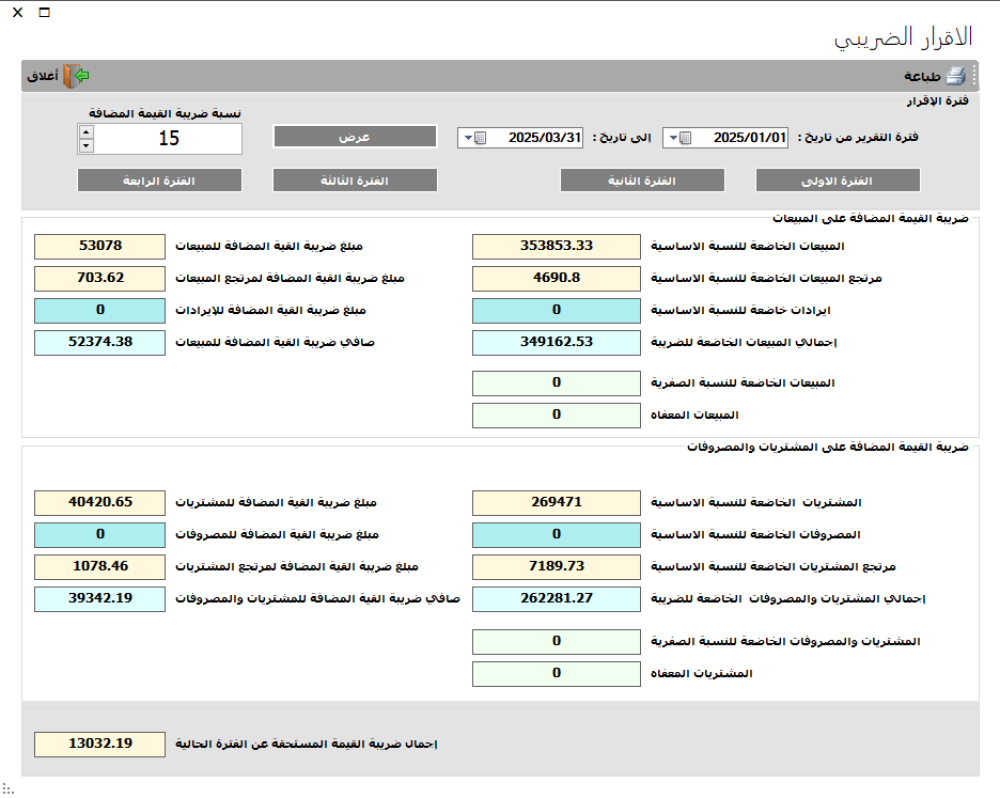
Task: Open calendar icon of the from-date picker
Action: click(x=685, y=138)
